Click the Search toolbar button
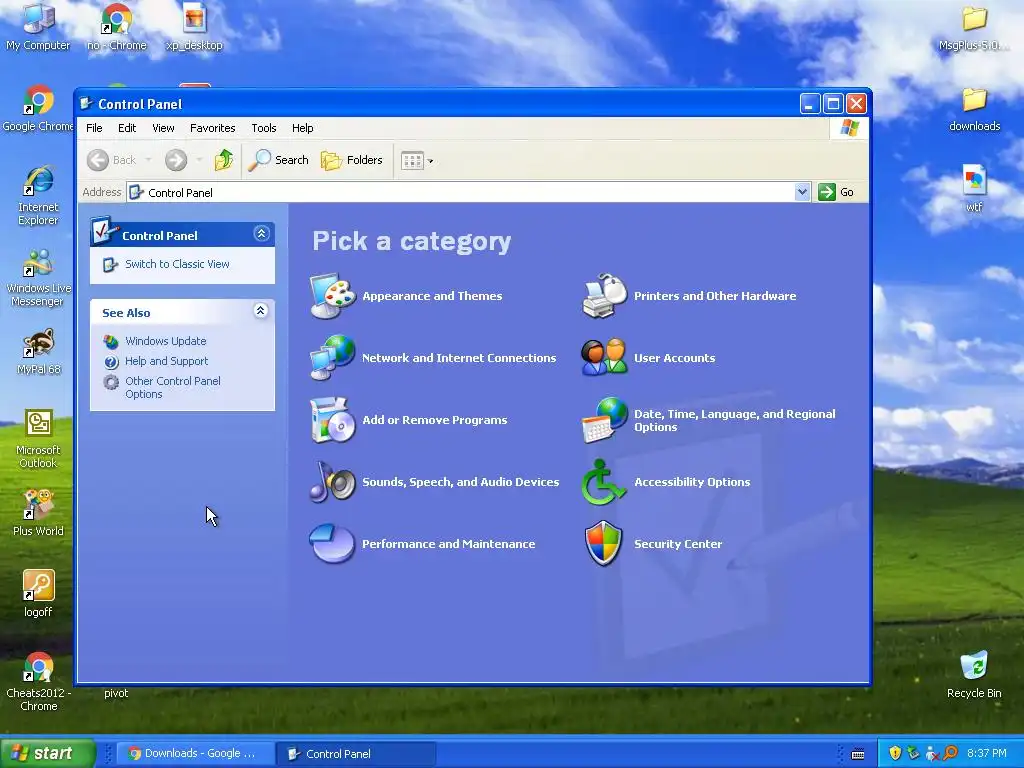1024x768 pixels. click(x=279, y=160)
